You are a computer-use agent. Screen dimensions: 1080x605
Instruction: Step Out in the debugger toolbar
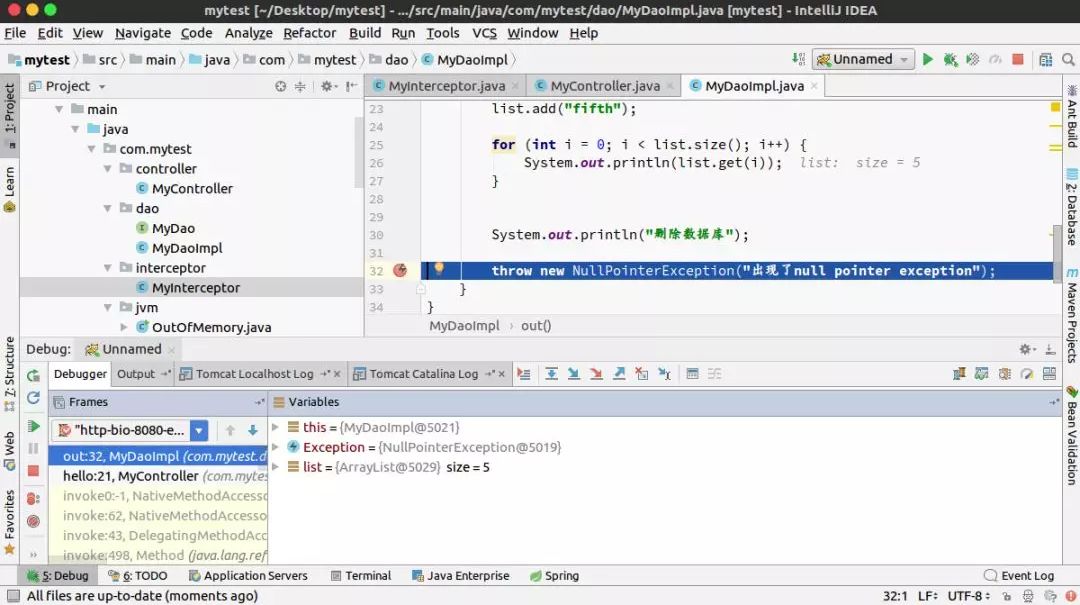pos(619,373)
